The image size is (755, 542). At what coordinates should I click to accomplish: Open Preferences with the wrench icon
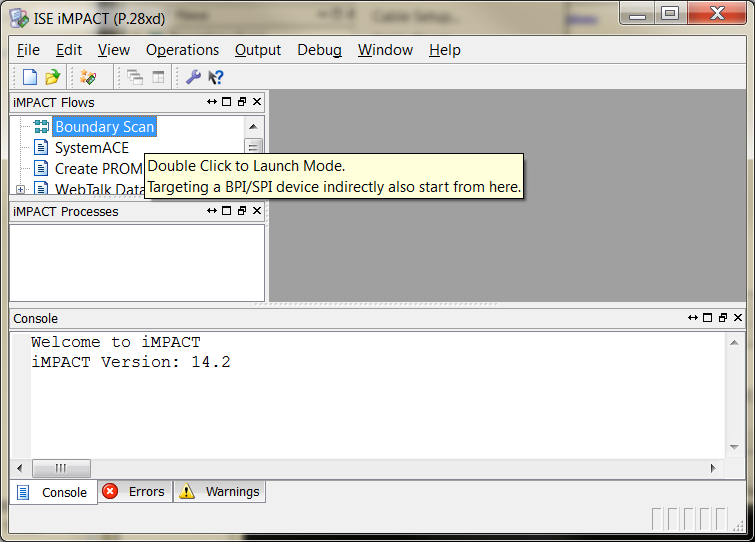(194, 77)
